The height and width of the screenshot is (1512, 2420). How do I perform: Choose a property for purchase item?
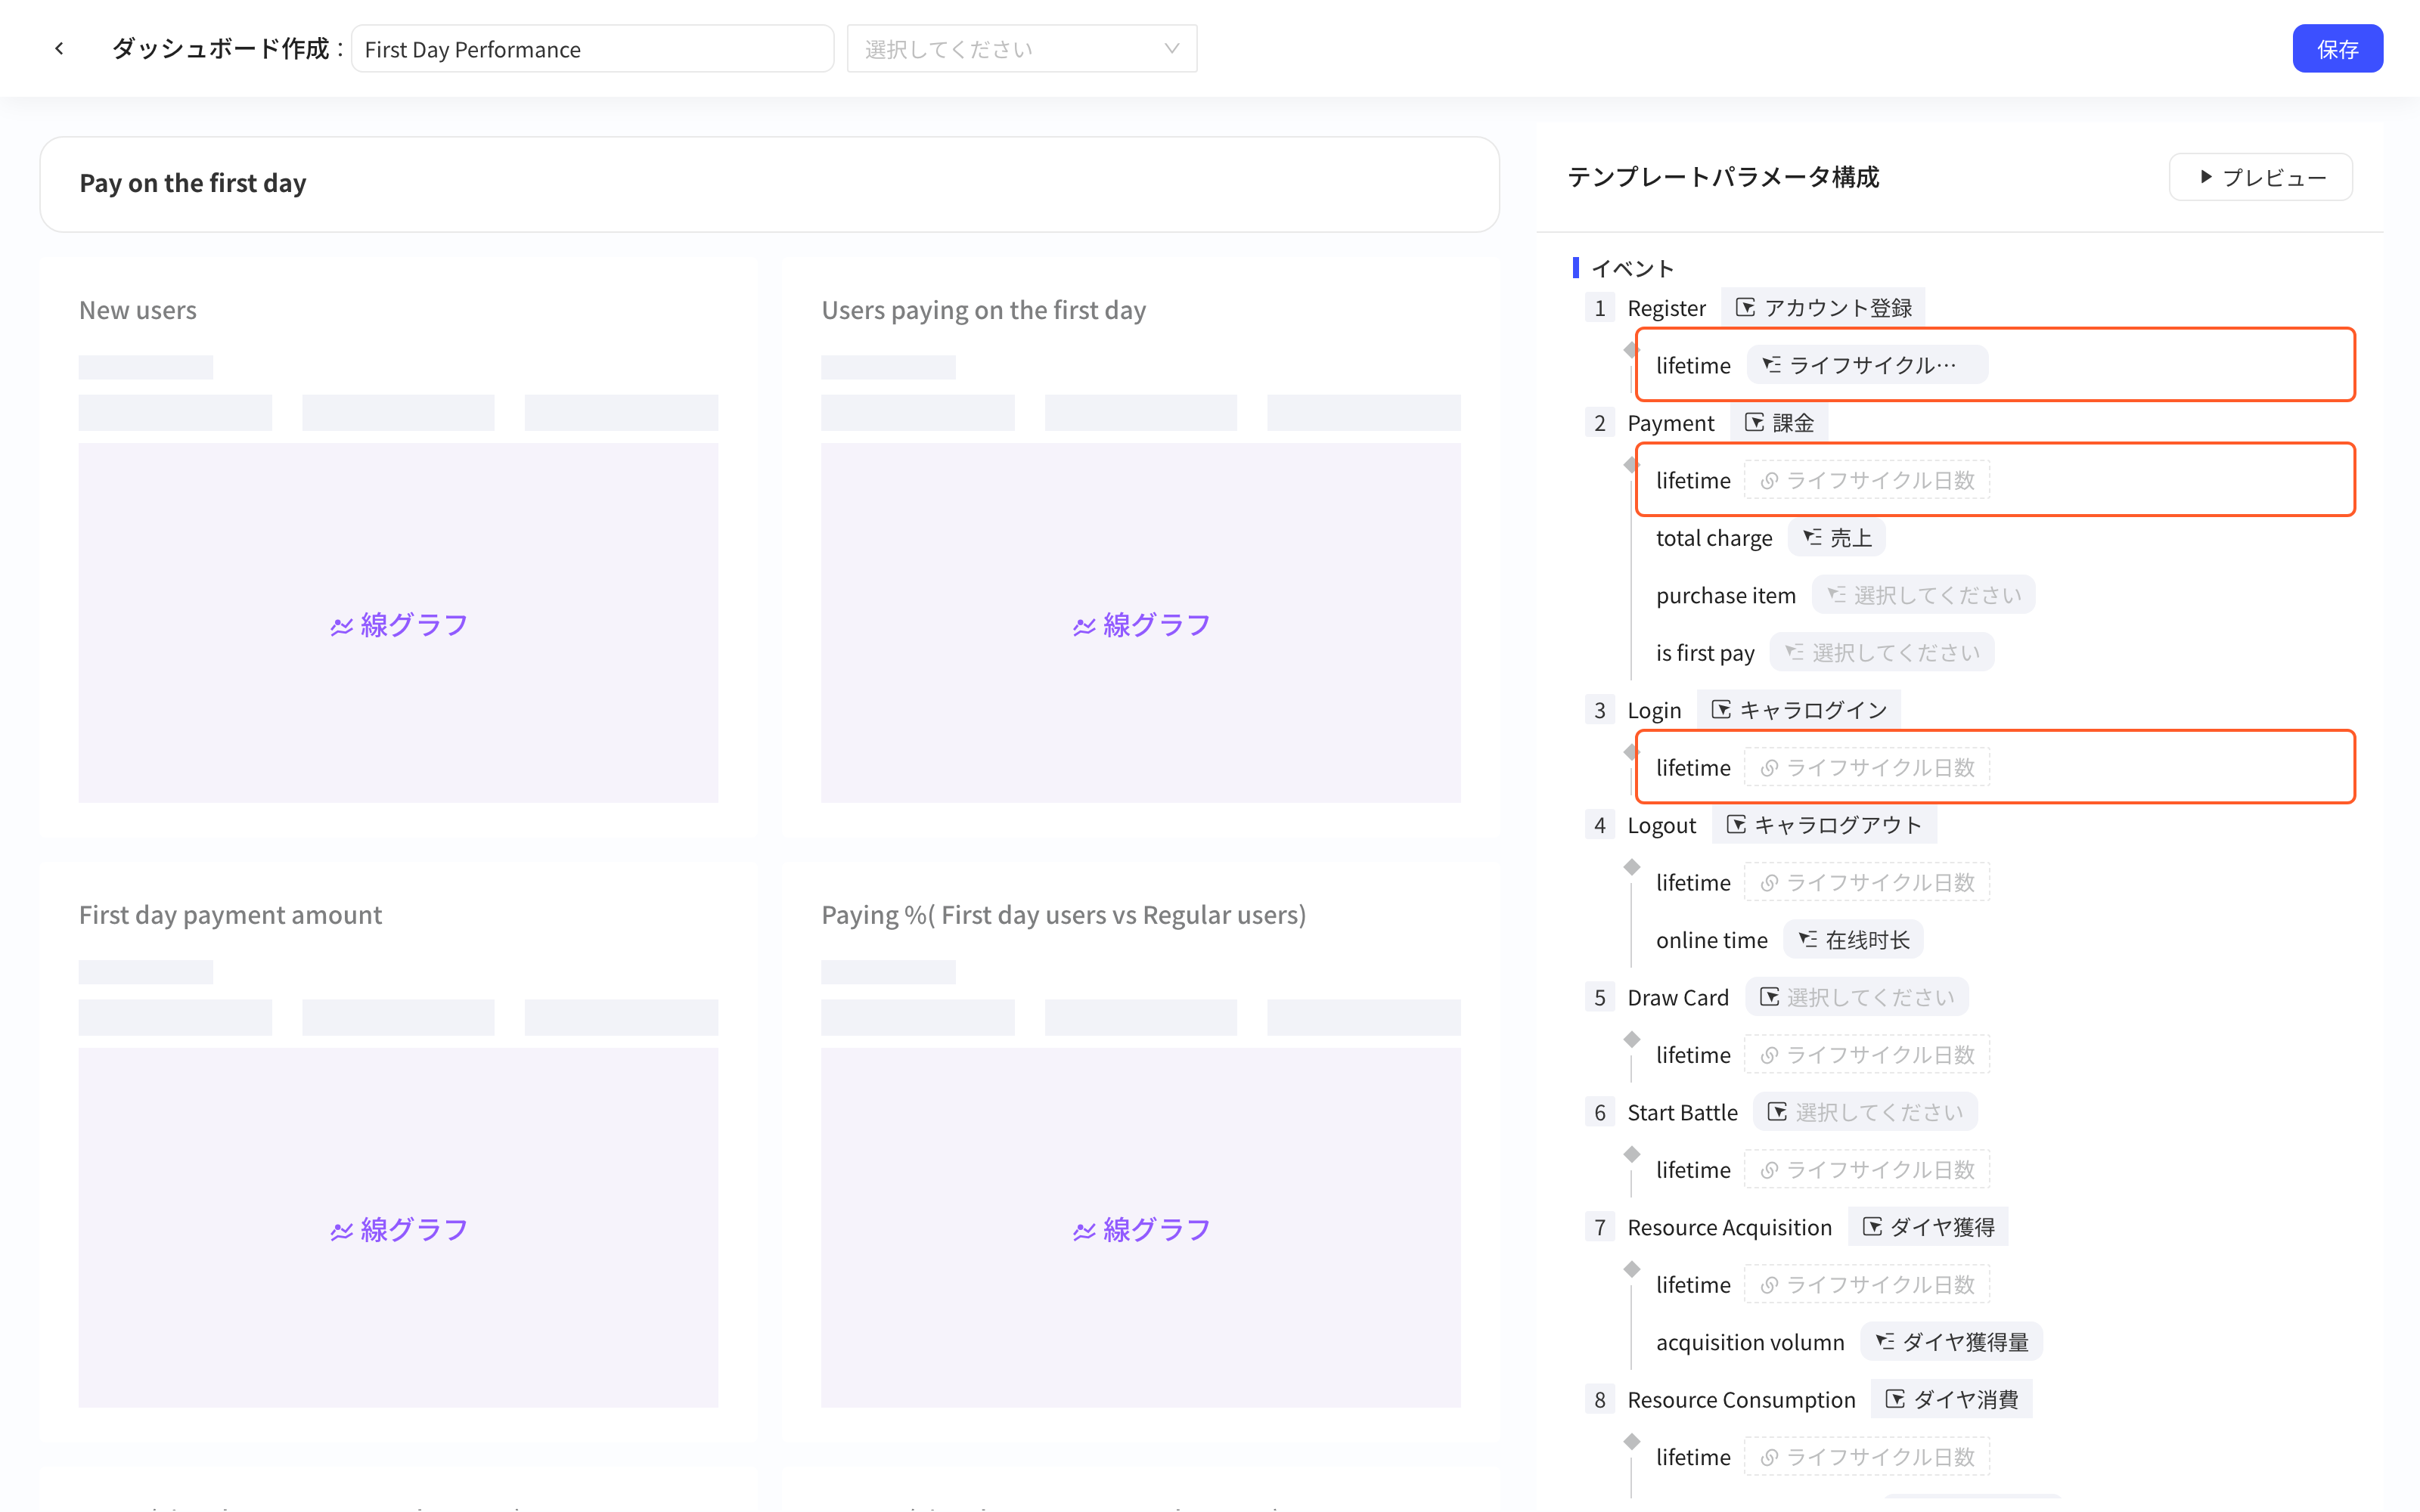[1923, 595]
